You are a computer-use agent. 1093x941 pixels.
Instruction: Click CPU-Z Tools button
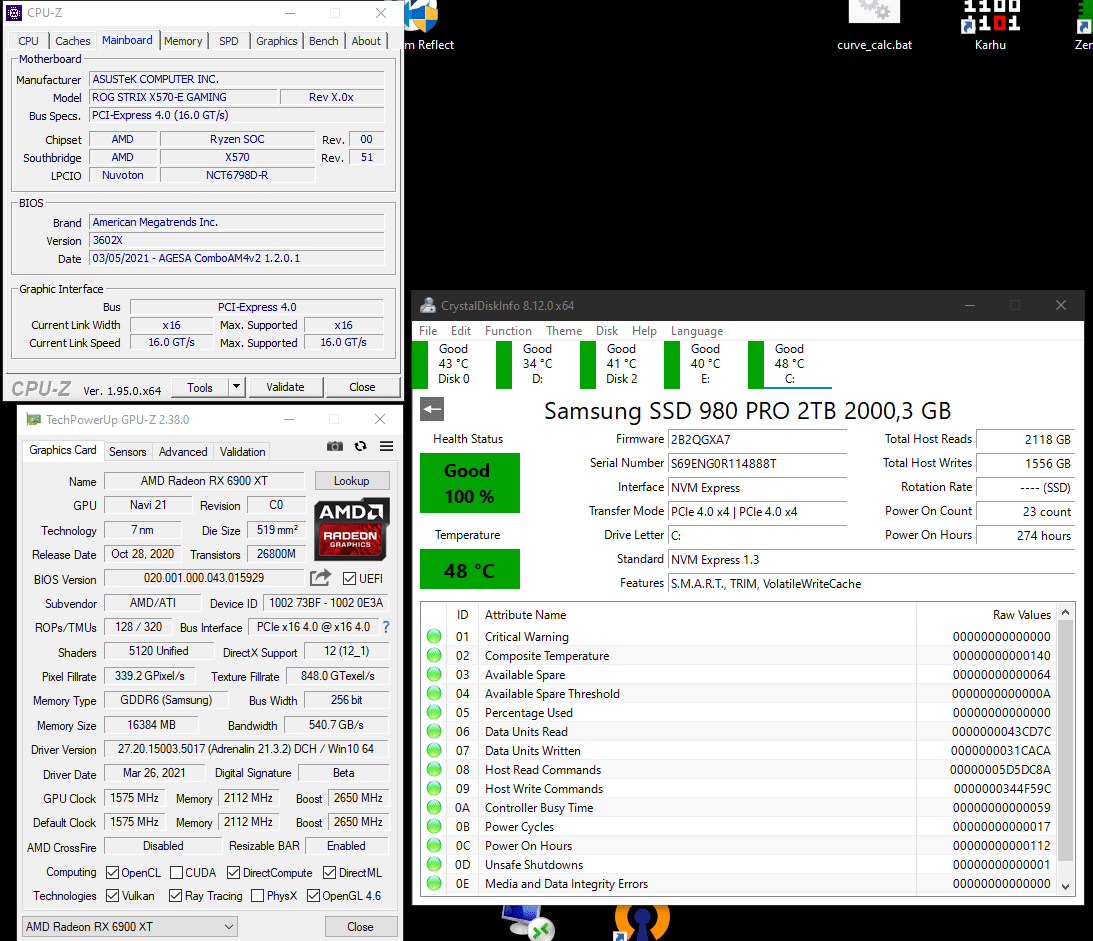(x=199, y=387)
